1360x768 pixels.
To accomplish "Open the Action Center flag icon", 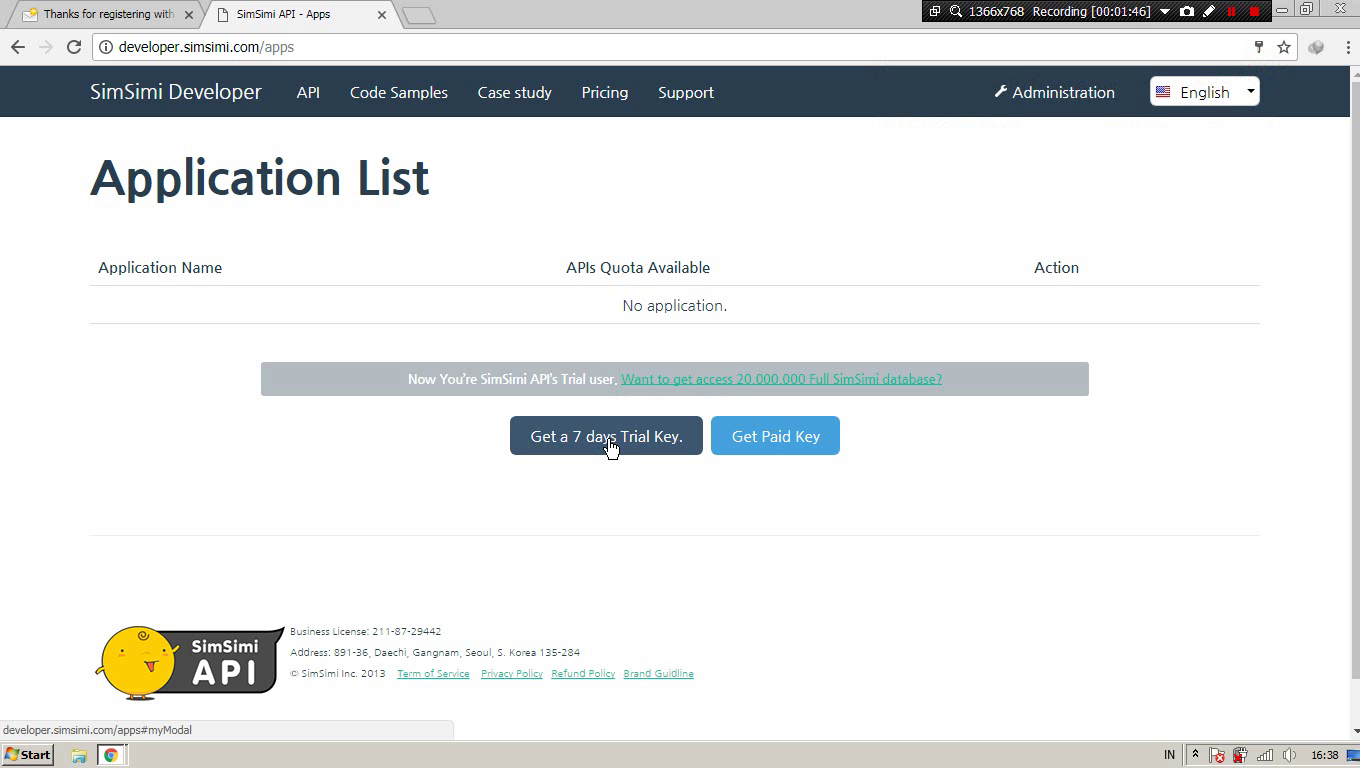I will point(1217,755).
